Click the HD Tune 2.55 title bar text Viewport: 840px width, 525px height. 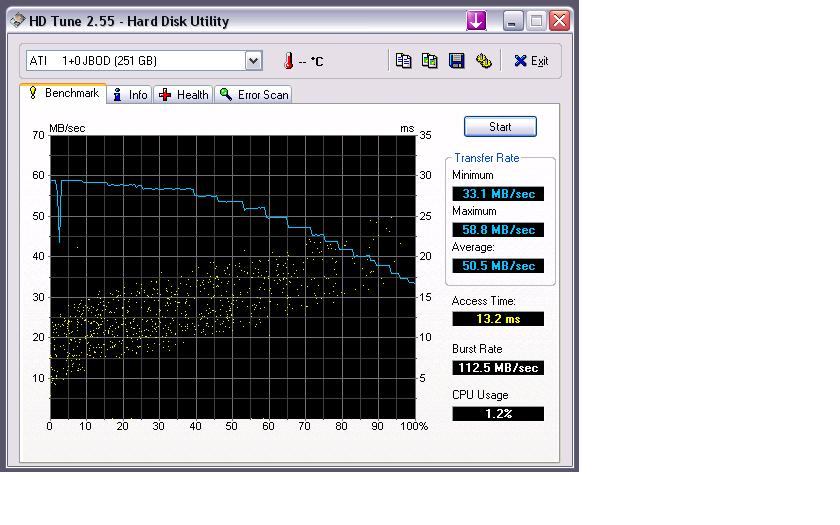[129, 21]
